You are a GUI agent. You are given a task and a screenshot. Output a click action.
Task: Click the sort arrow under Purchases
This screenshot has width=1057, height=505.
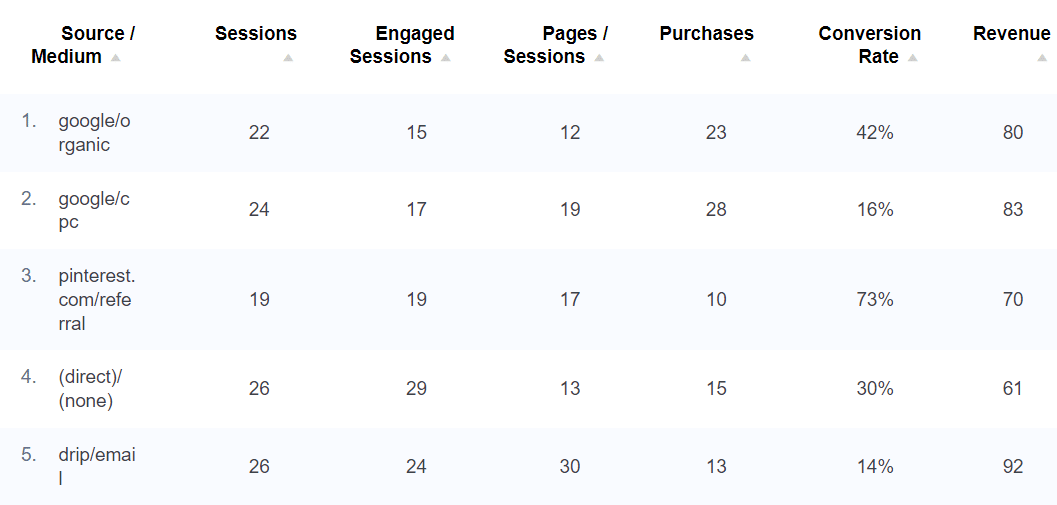(x=745, y=58)
